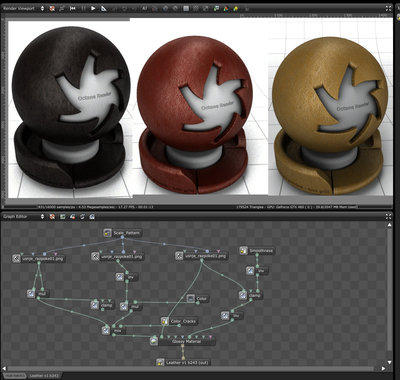The height and width of the screenshot is (380, 400).
Task: Select the mix node
Action: tap(114, 331)
